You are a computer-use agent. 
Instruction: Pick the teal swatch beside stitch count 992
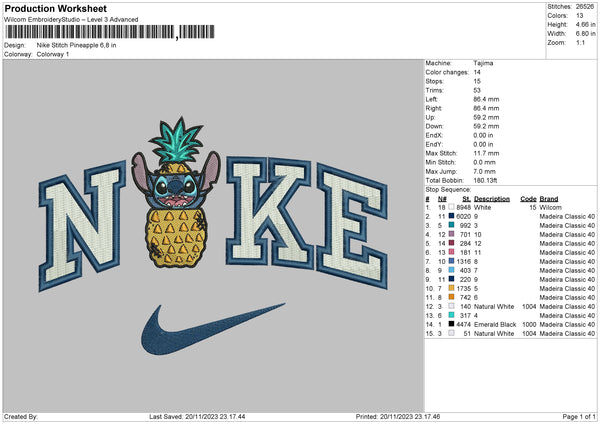[452, 225]
